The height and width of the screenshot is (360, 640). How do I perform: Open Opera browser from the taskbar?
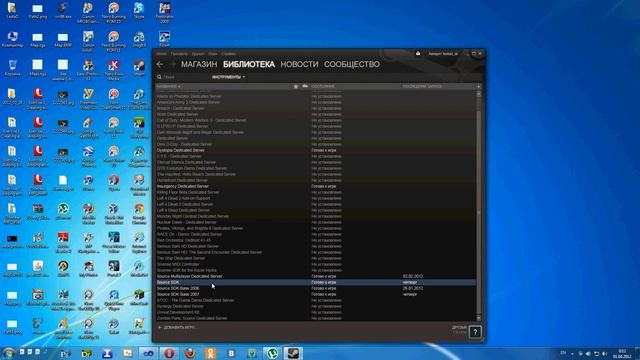[169, 353]
